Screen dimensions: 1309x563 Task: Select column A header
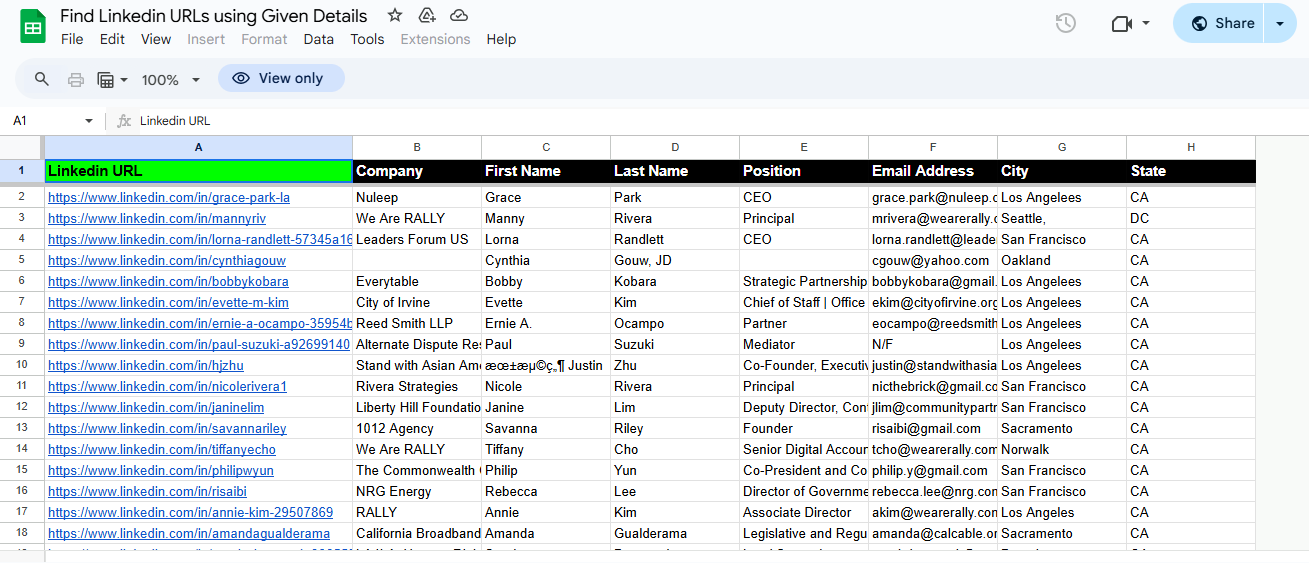[x=198, y=147]
